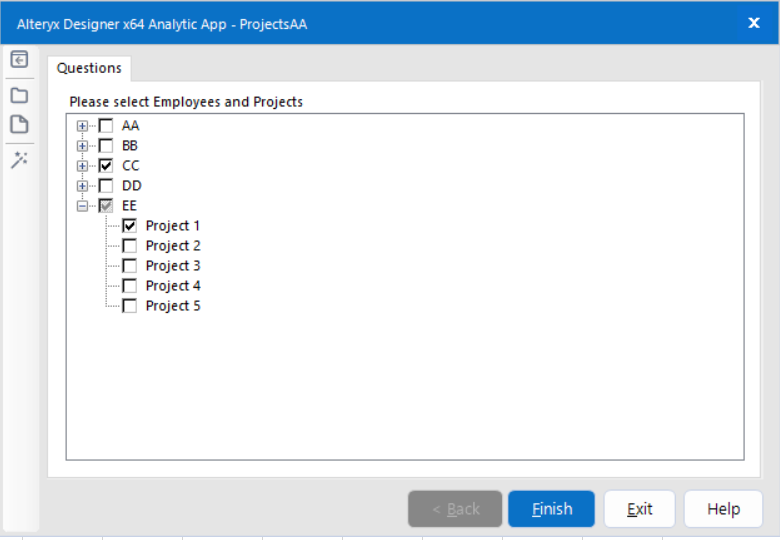Click the open folder icon in sidebar
The height and width of the screenshot is (540, 780).
tap(19, 95)
